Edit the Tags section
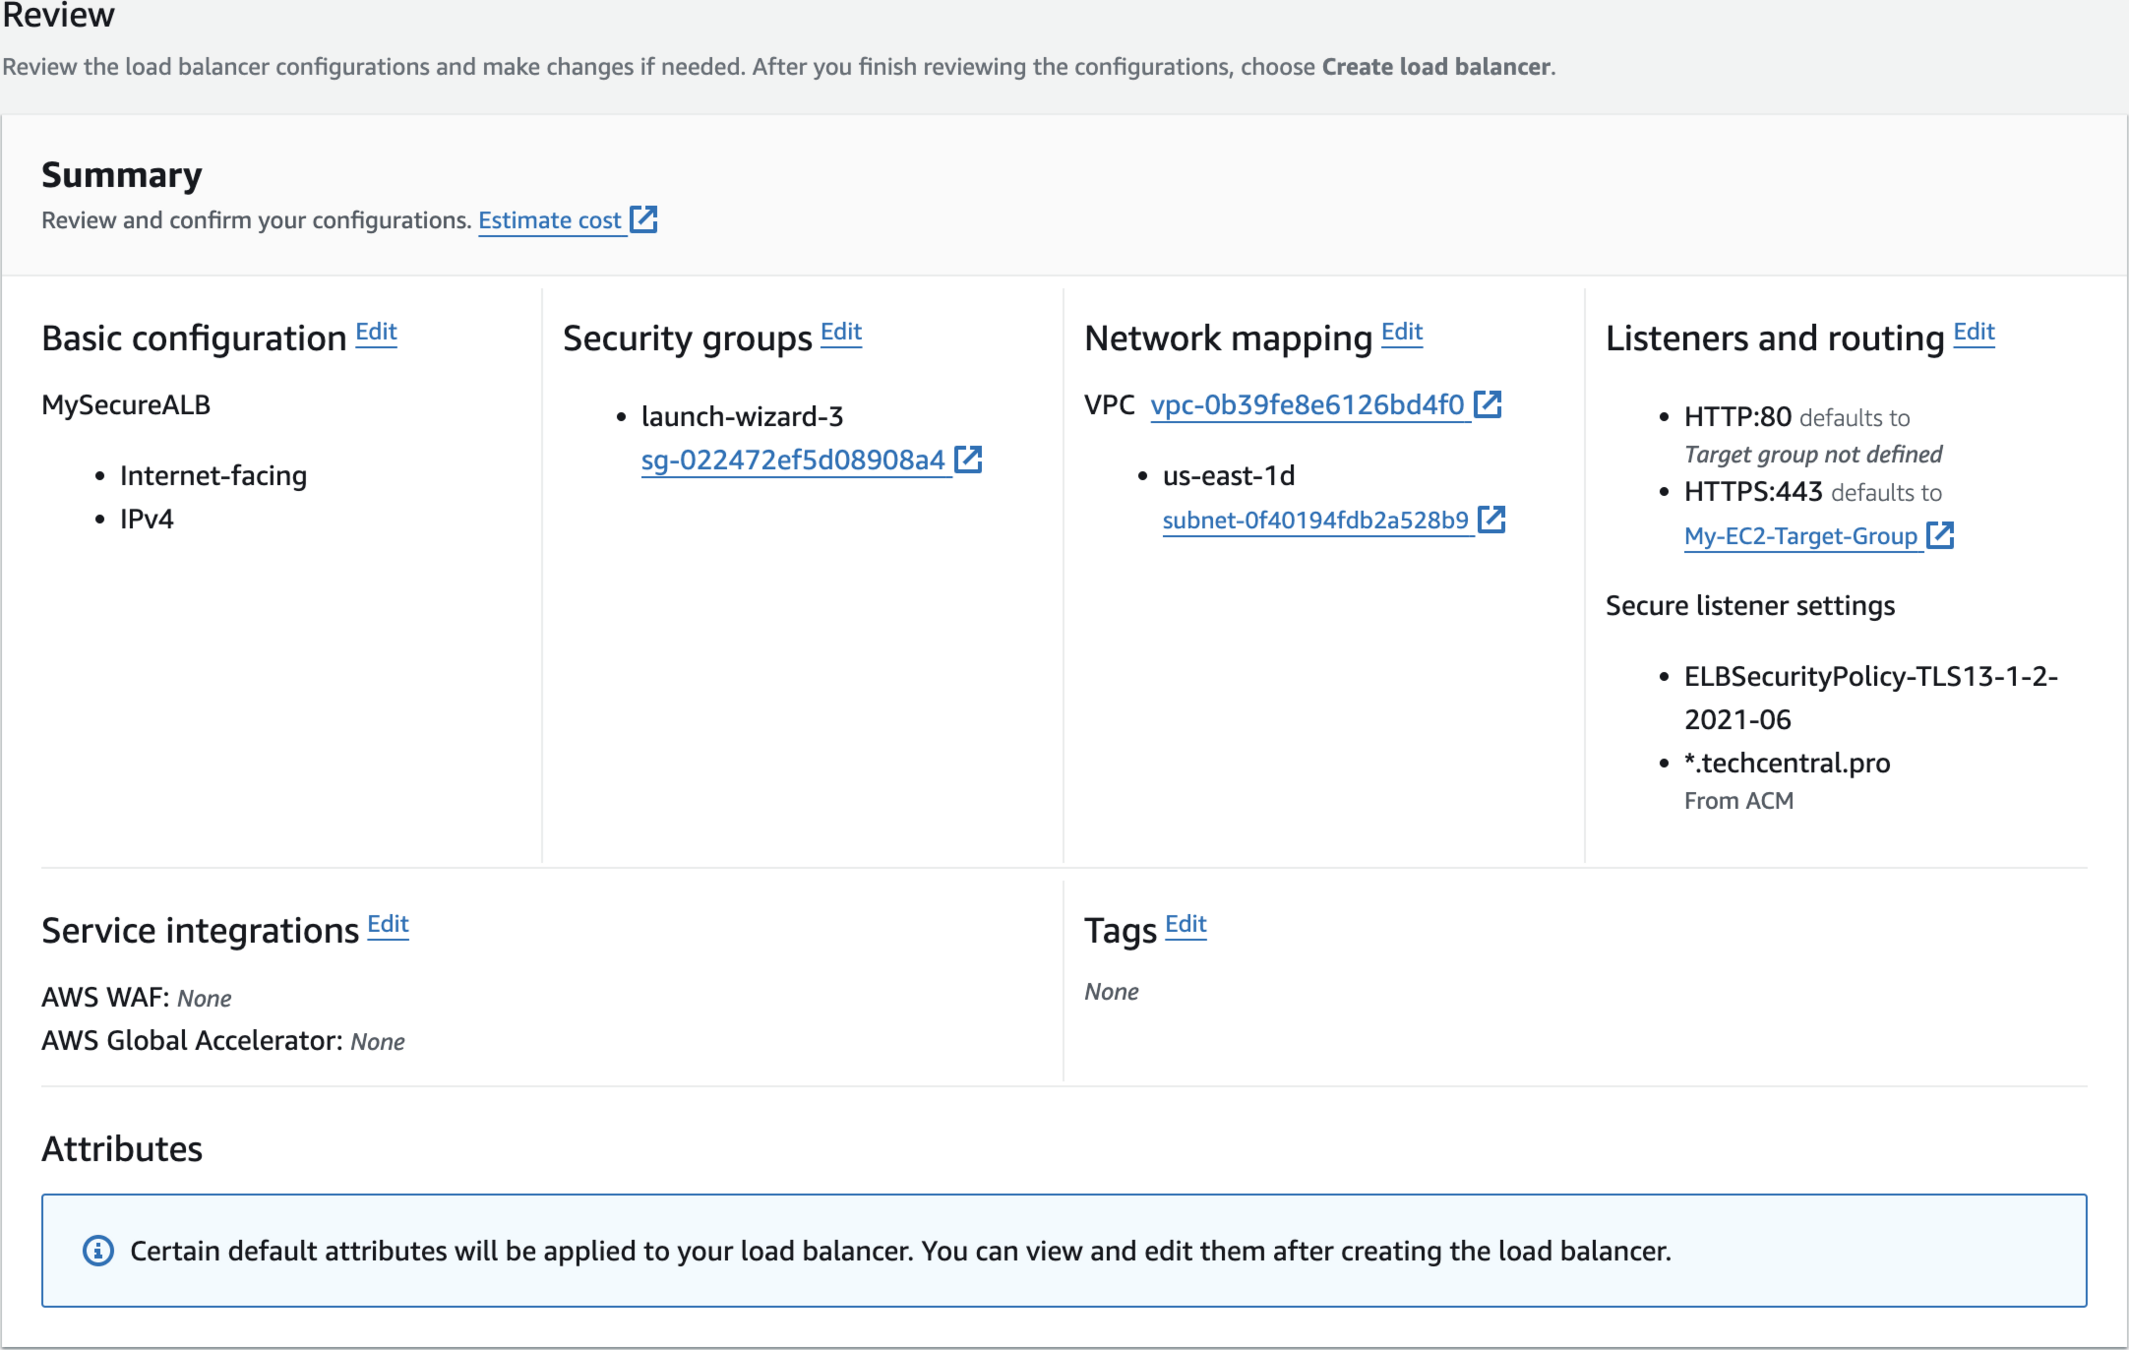2129x1350 pixels. point(1185,924)
